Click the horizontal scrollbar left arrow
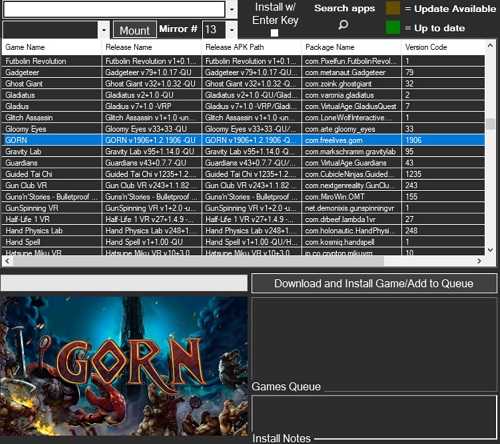The image size is (500, 444). [7, 261]
